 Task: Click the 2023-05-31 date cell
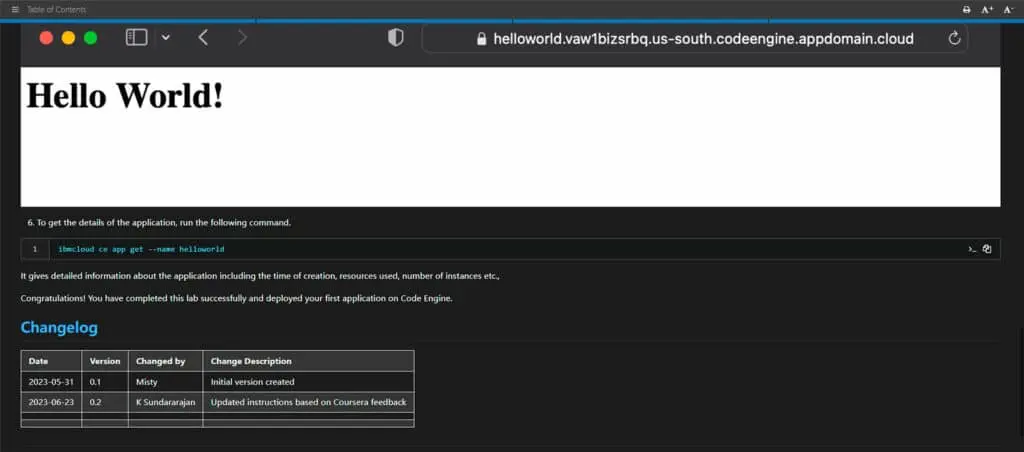52,381
